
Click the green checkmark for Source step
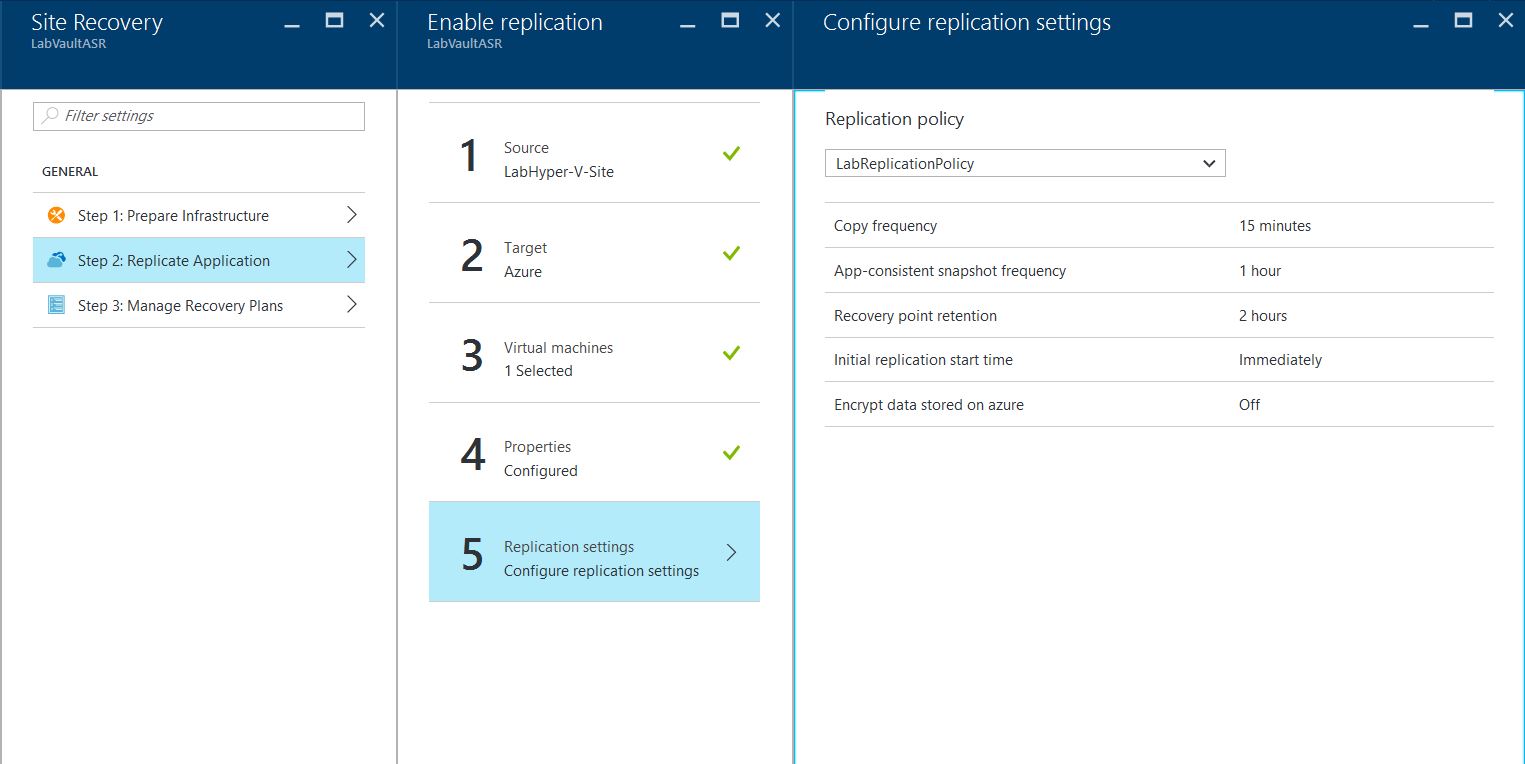point(731,153)
